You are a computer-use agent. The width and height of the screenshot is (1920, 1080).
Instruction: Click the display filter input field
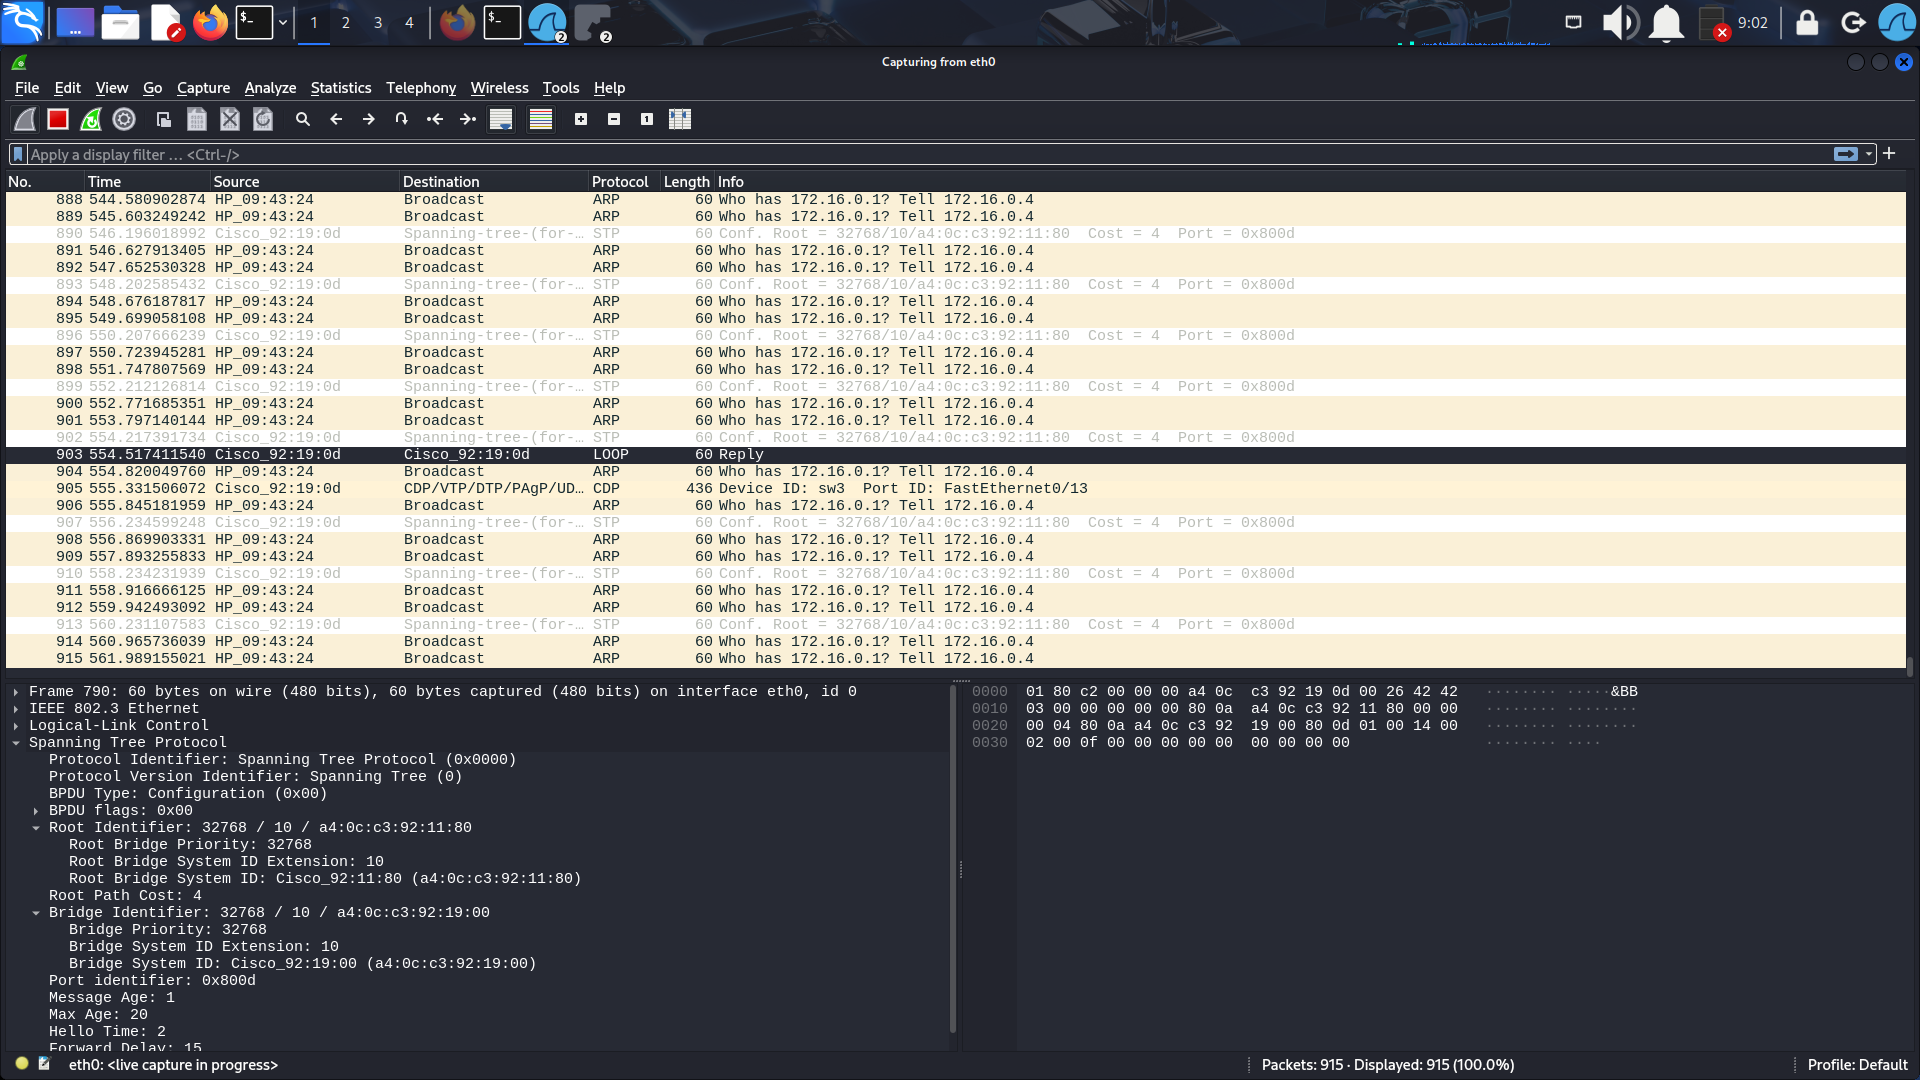coord(930,154)
